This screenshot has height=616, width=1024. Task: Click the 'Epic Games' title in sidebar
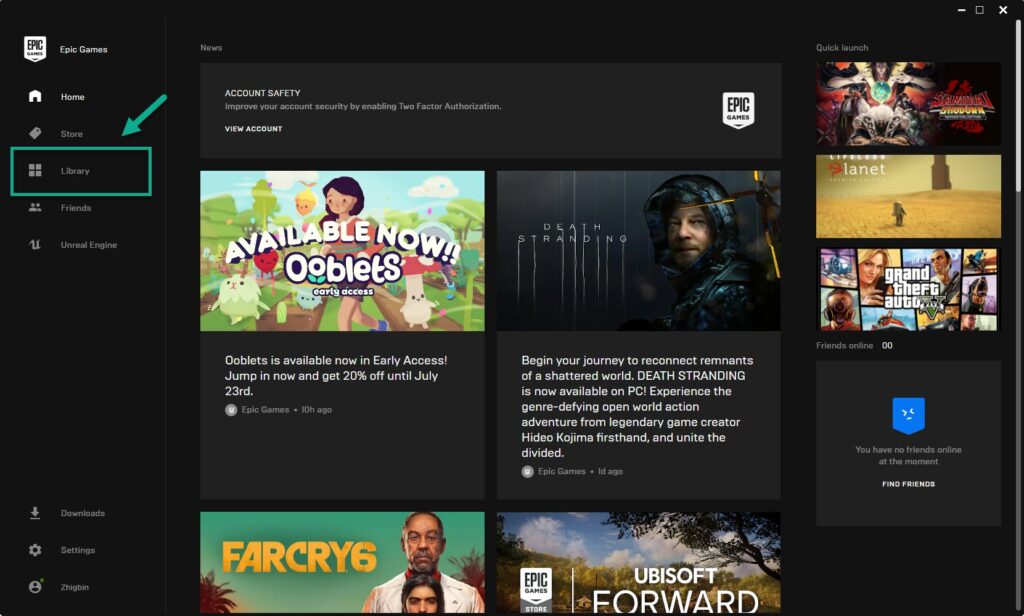click(84, 50)
